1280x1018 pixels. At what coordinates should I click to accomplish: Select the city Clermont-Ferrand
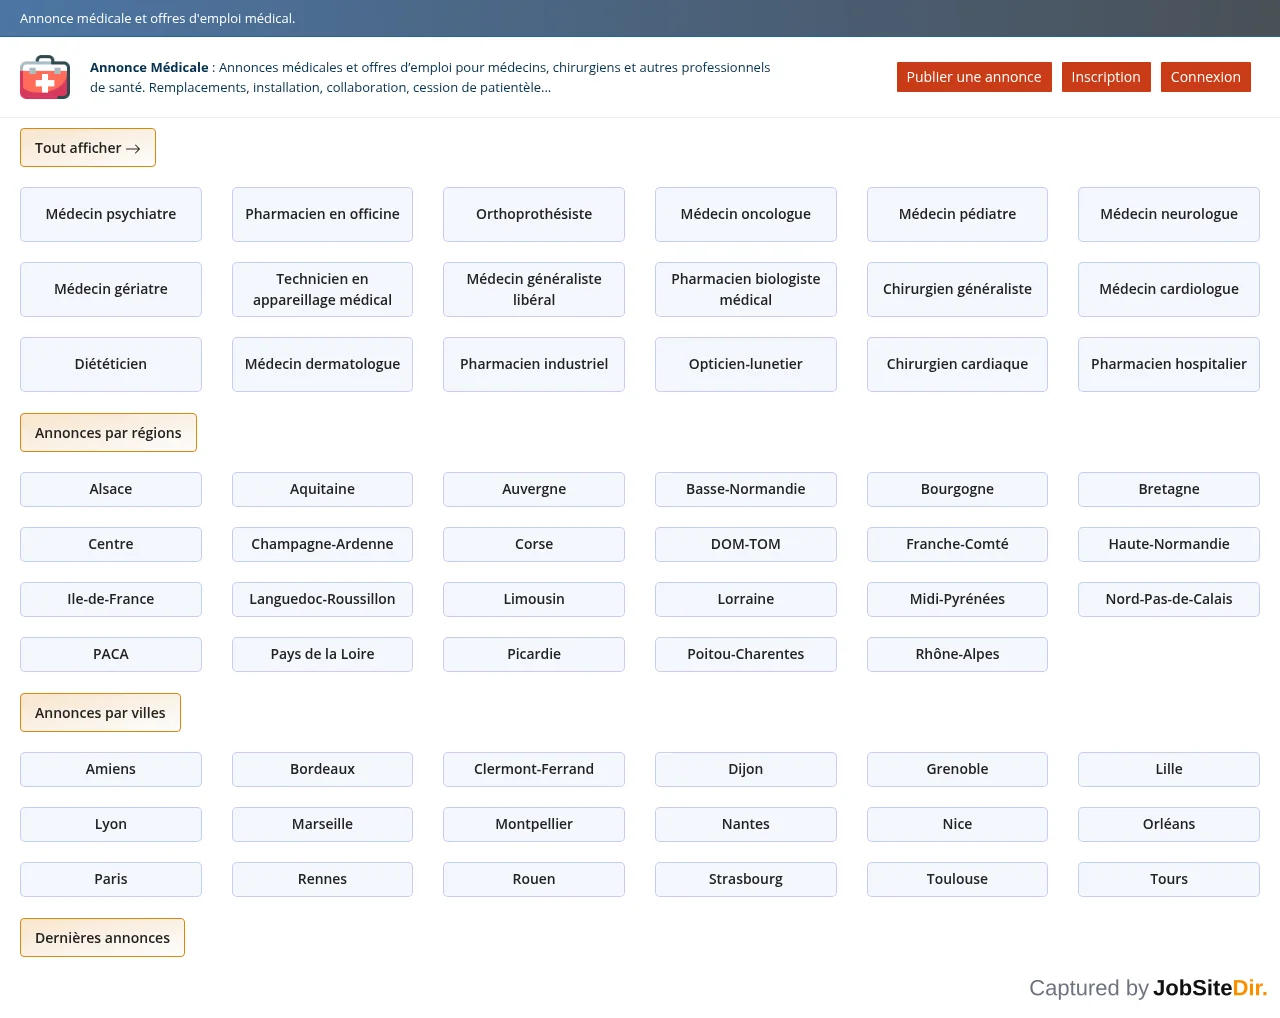(534, 769)
